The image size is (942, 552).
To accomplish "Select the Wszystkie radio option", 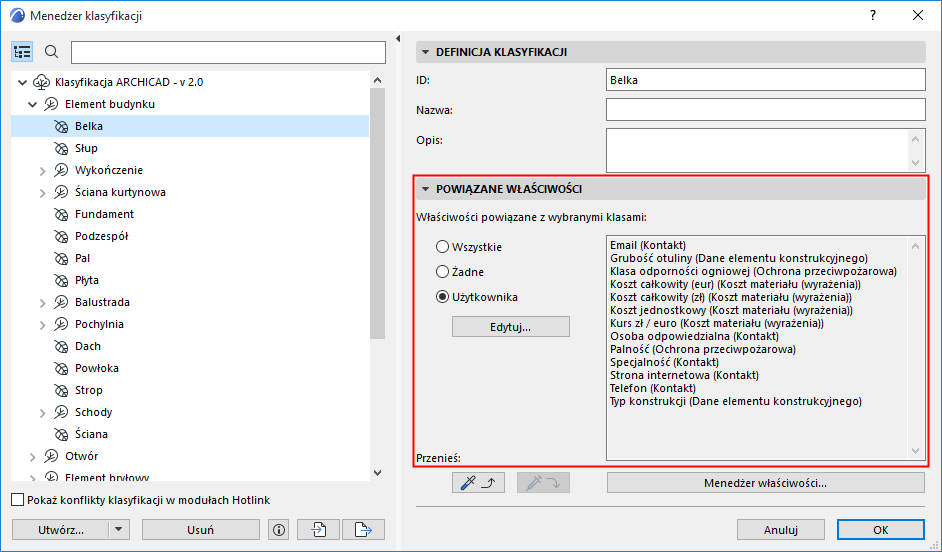I will pyautogui.click(x=443, y=247).
